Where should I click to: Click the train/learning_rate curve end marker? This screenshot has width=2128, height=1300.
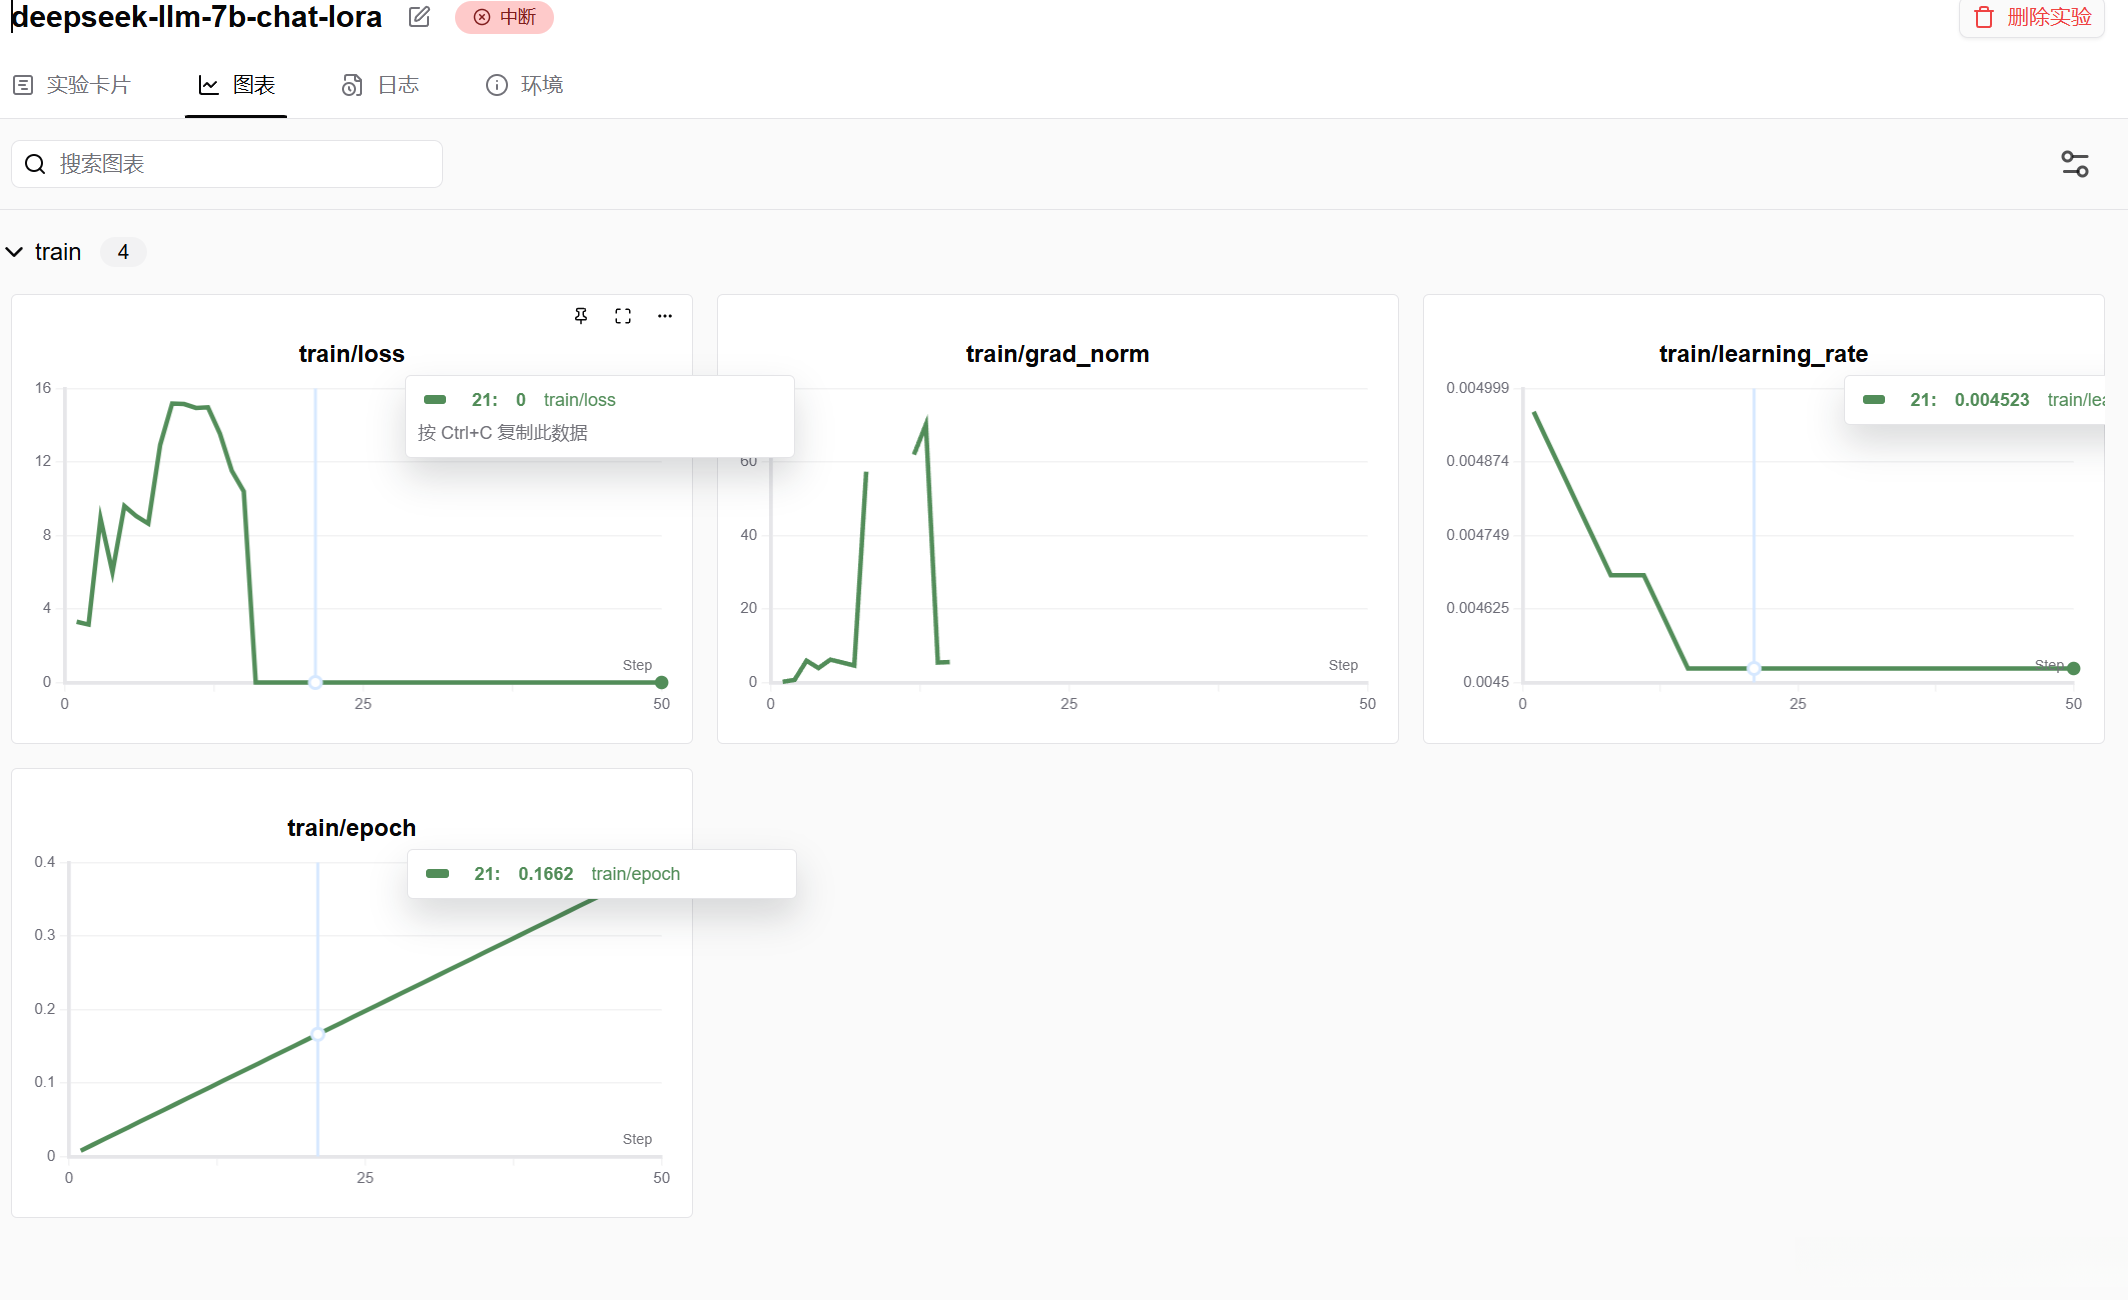[2074, 668]
